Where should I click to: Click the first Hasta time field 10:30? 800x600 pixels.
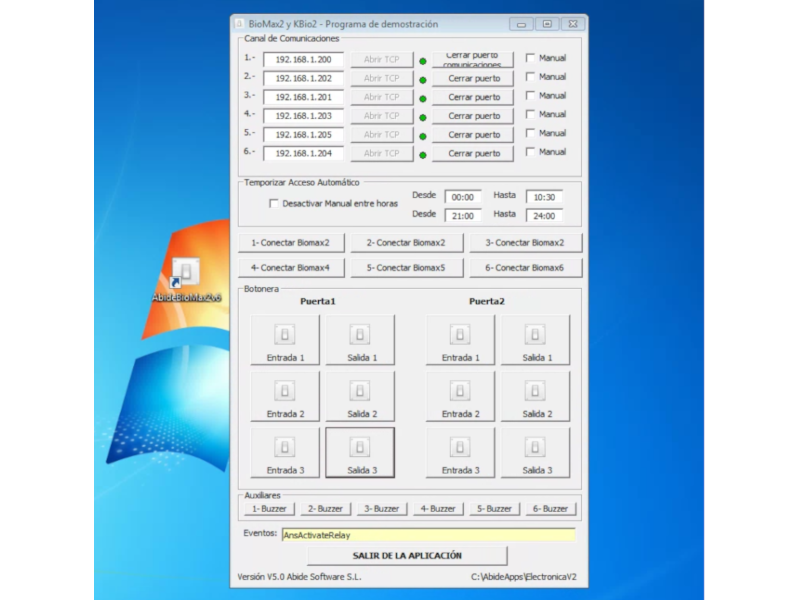point(543,197)
